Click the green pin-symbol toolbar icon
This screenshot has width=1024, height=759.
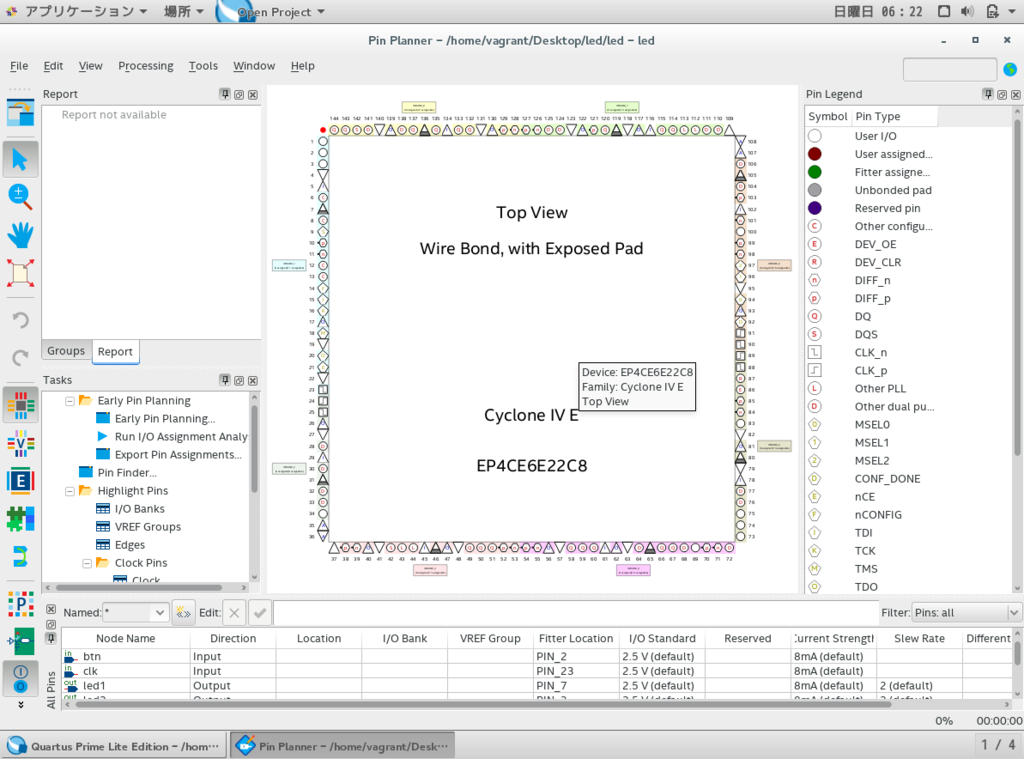point(20,641)
